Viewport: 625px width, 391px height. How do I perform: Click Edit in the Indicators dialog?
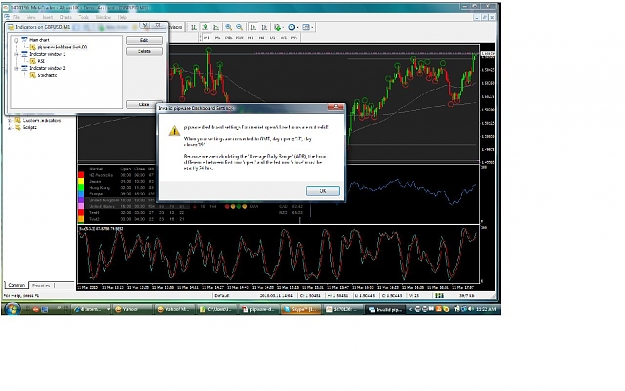point(144,40)
